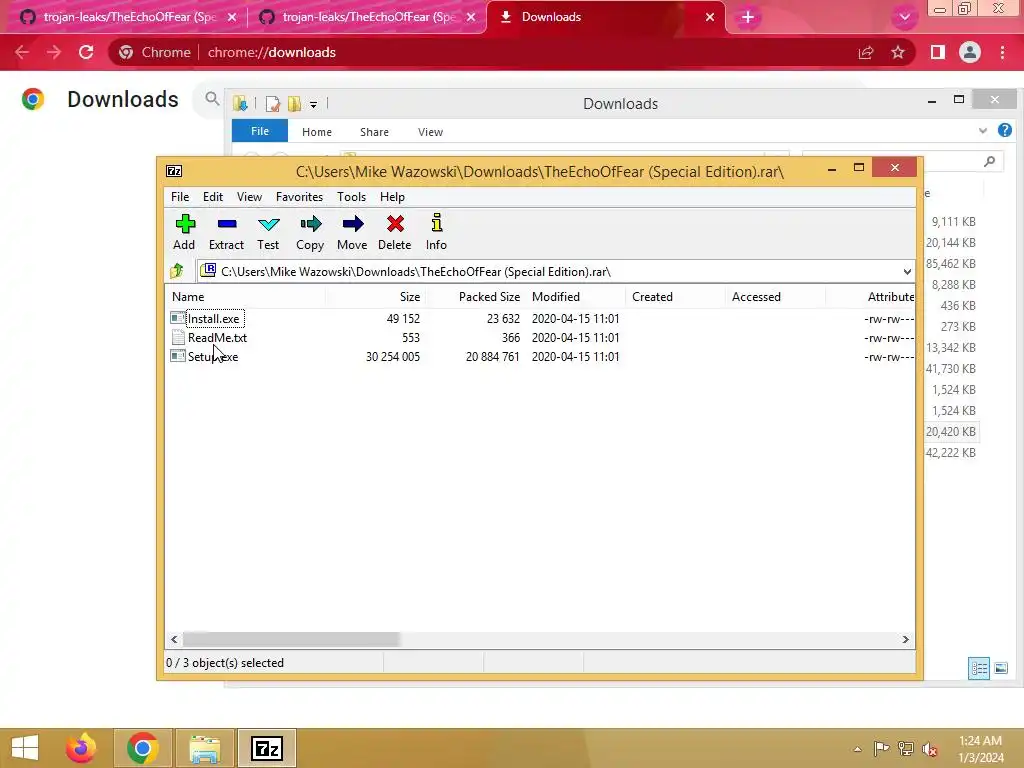Click the muted volume tray icon
The width and height of the screenshot is (1024, 768).
[929, 749]
